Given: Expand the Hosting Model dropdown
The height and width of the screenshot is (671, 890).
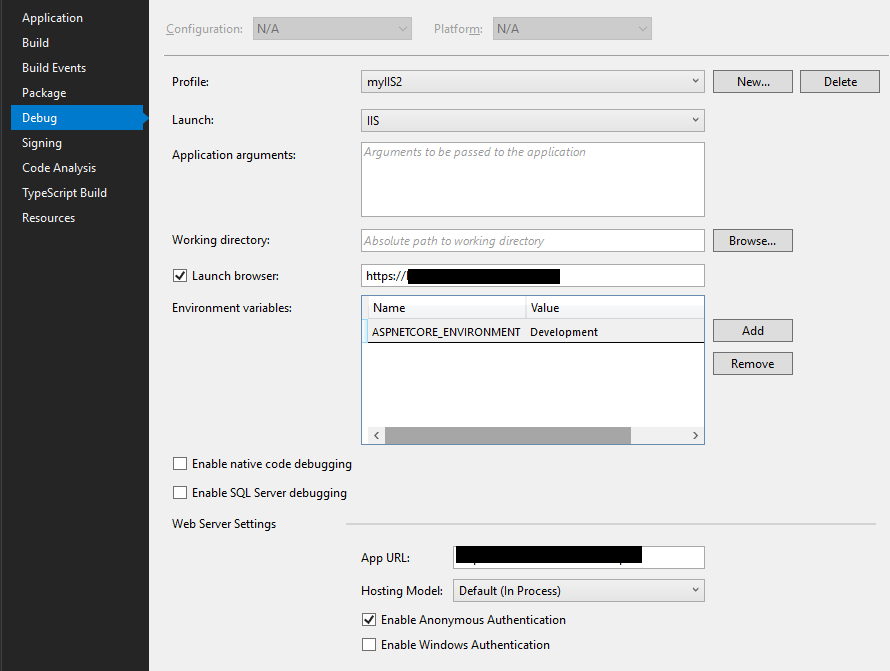Looking at the screenshot, I should (578, 591).
